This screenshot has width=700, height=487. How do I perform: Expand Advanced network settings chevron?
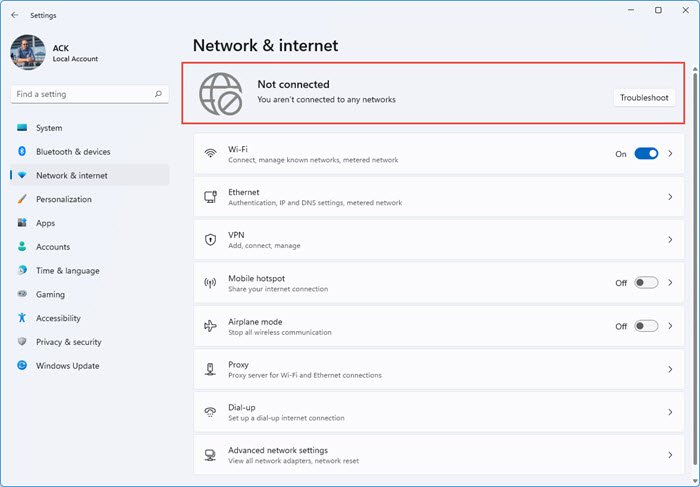click(670, 455)
